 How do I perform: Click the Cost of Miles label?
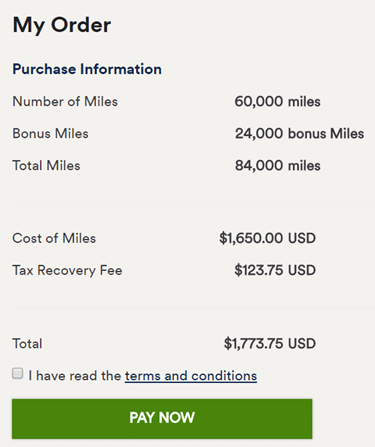click(x=54, y=238)
